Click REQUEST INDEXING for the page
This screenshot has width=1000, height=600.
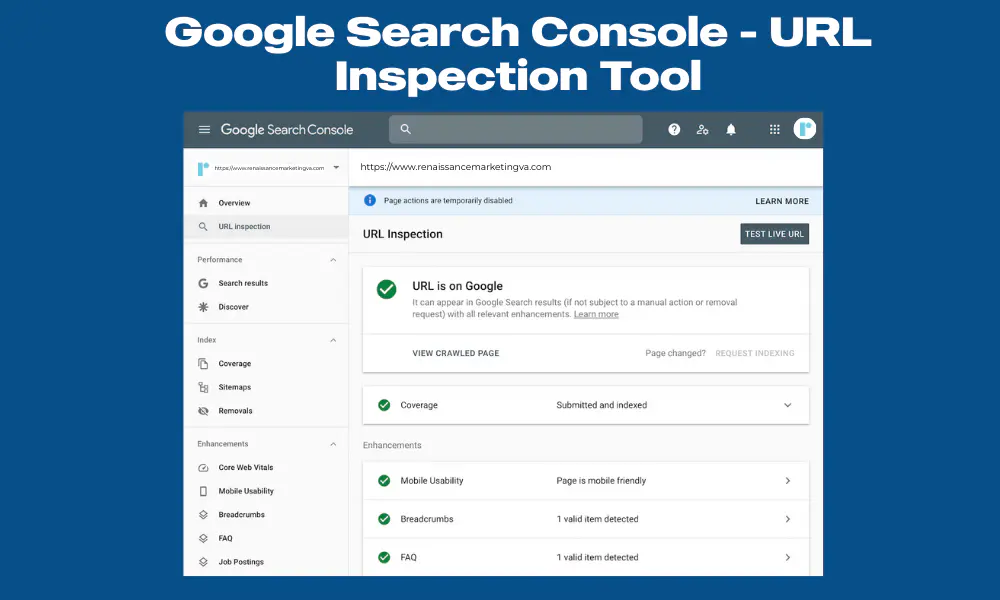[x=754, y=353]
